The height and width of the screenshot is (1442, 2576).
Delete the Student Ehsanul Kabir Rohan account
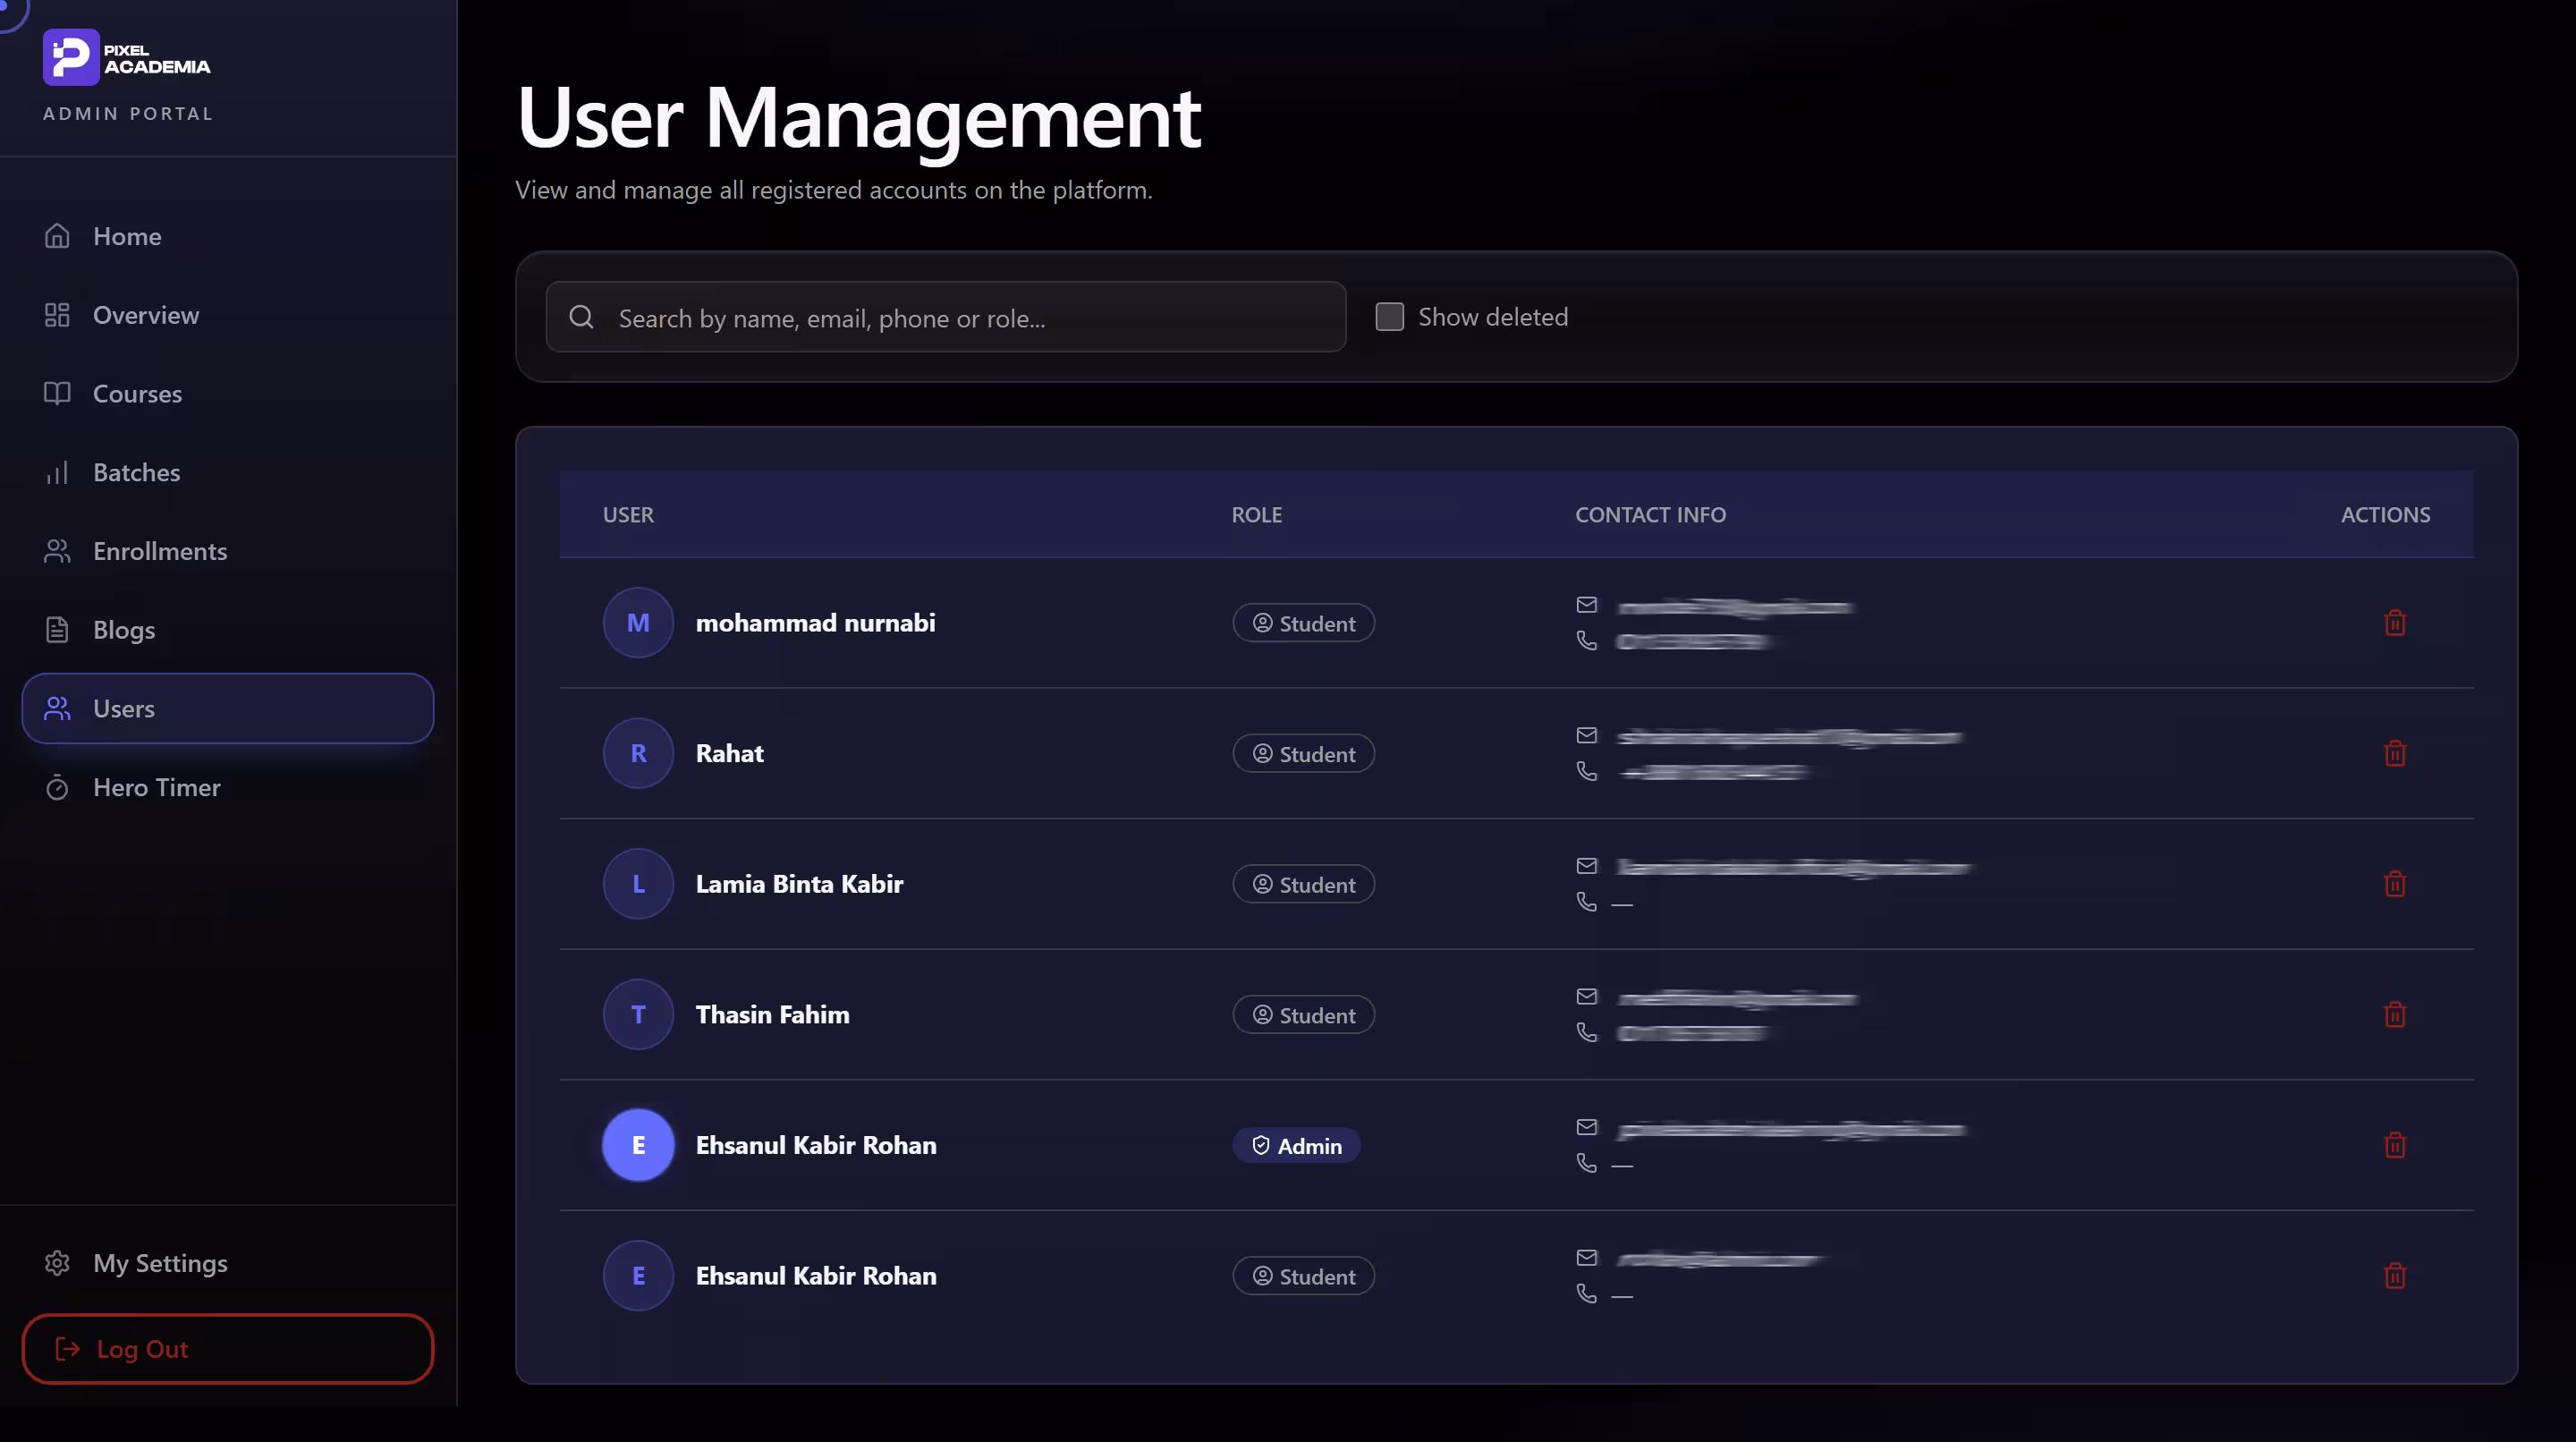2395,1276
